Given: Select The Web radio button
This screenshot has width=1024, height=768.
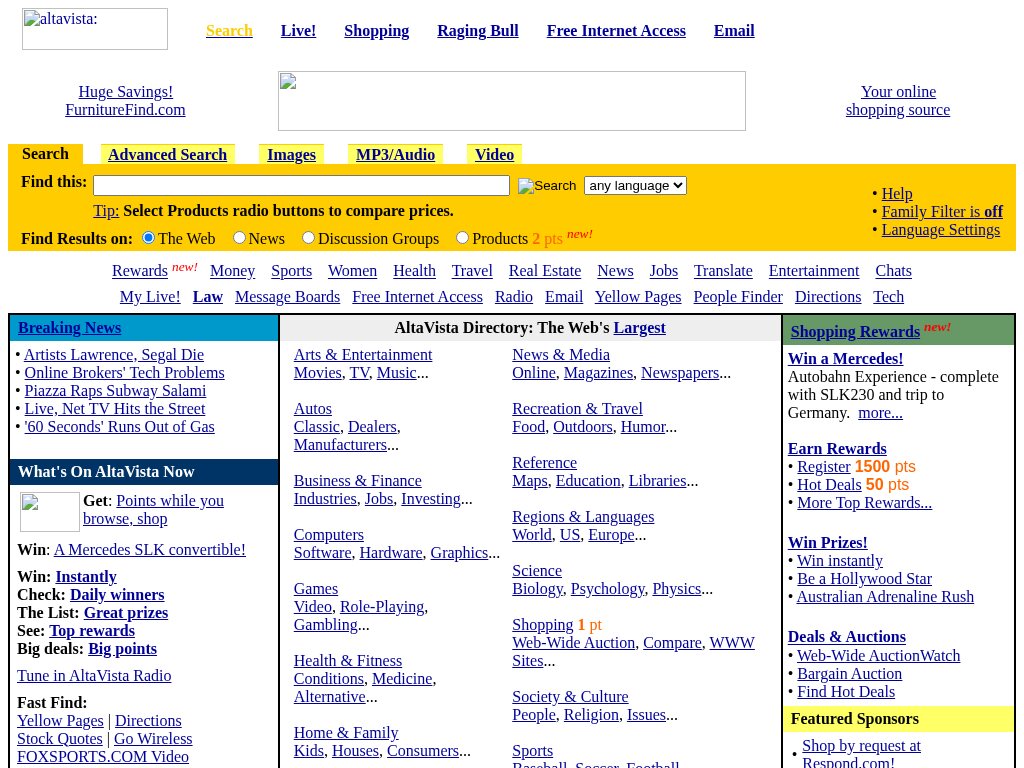Looking at the screenshot, I should click(148, 238).
